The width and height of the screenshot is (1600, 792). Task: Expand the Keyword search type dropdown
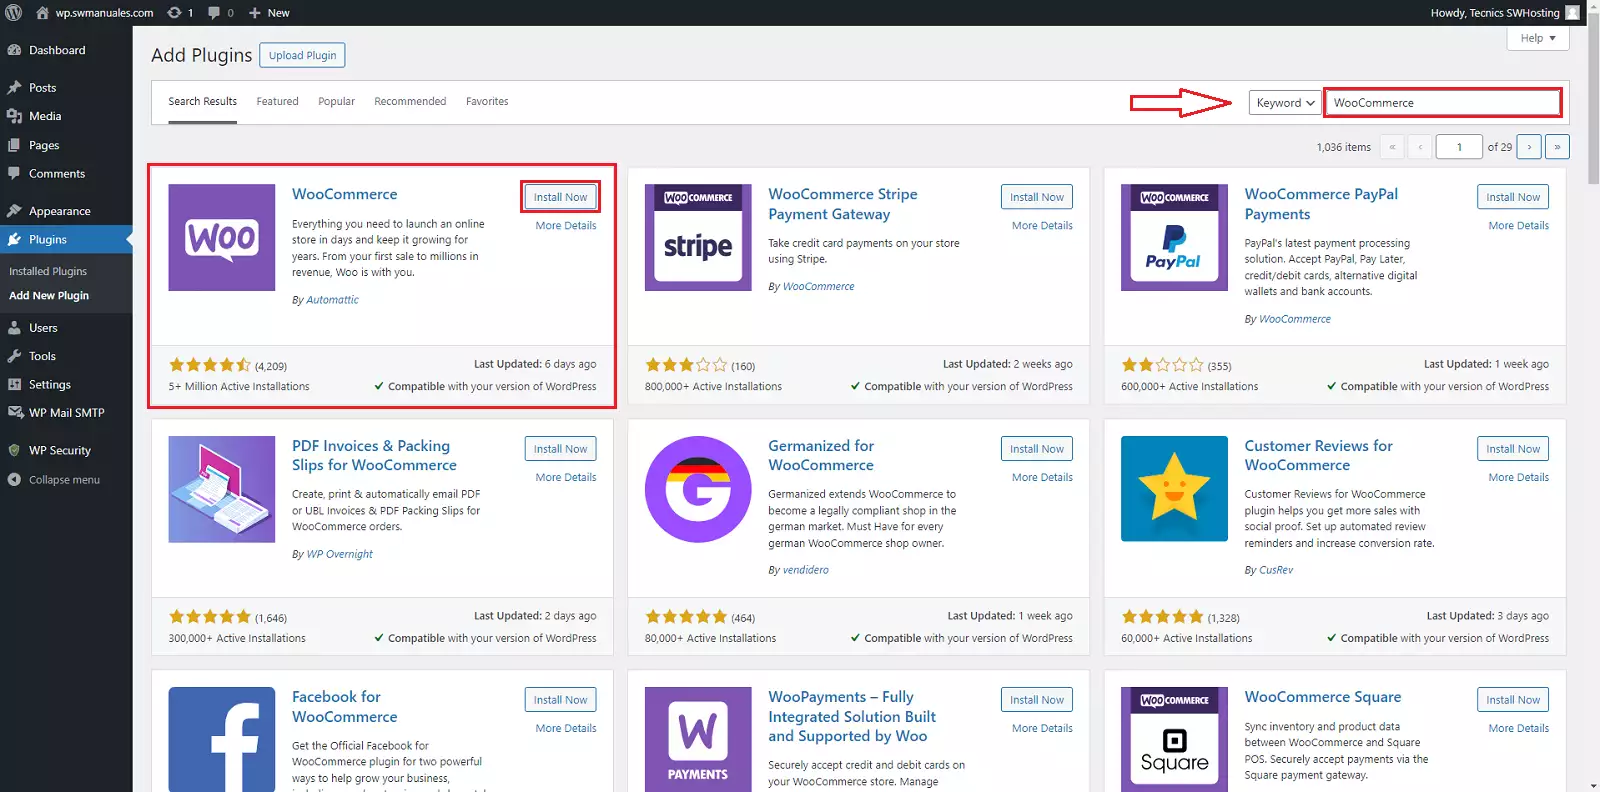[1285, 103]
